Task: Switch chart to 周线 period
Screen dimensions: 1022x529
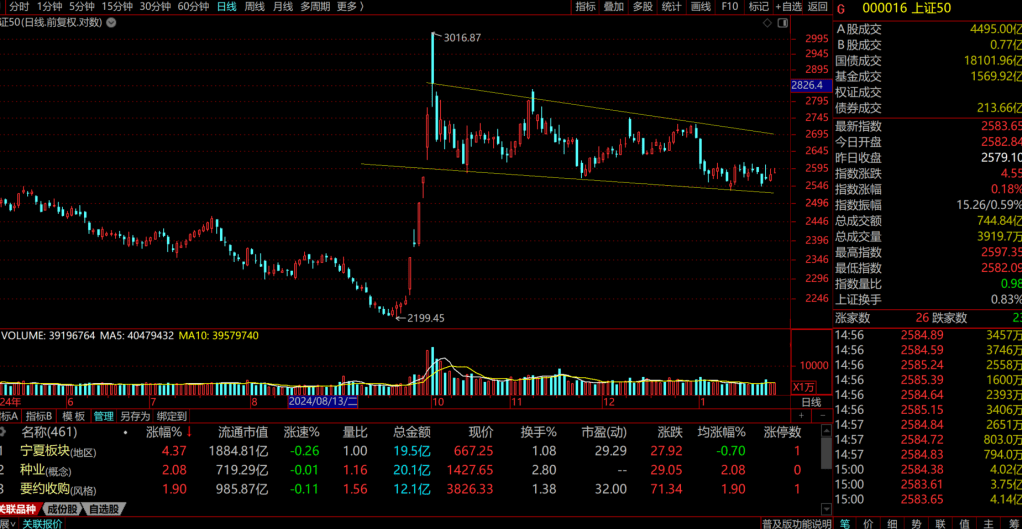Action: click(x=255, y=6)
